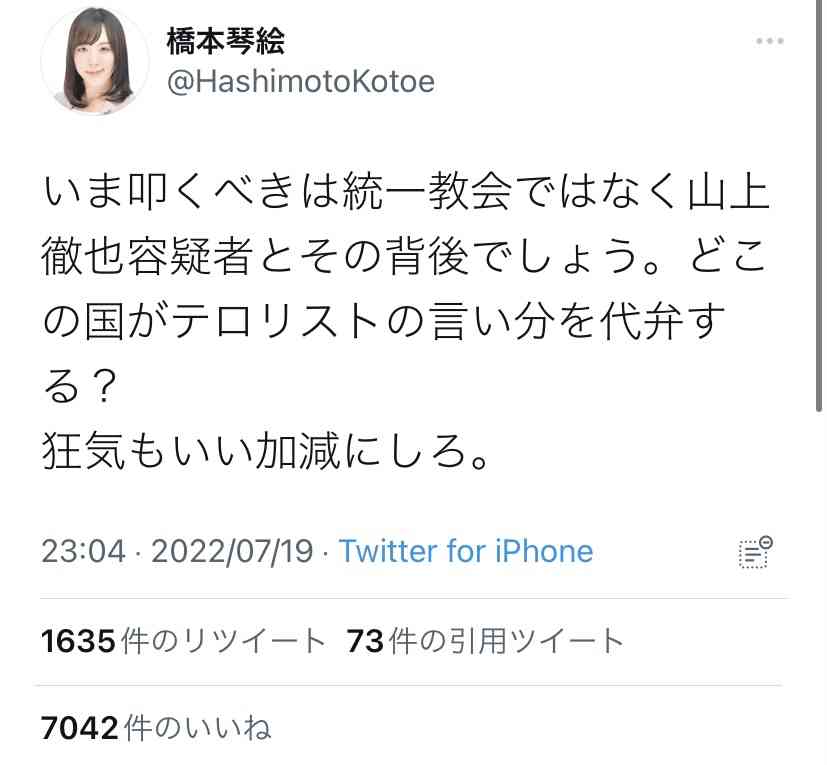Click the short line reading る？

point(80,386)
